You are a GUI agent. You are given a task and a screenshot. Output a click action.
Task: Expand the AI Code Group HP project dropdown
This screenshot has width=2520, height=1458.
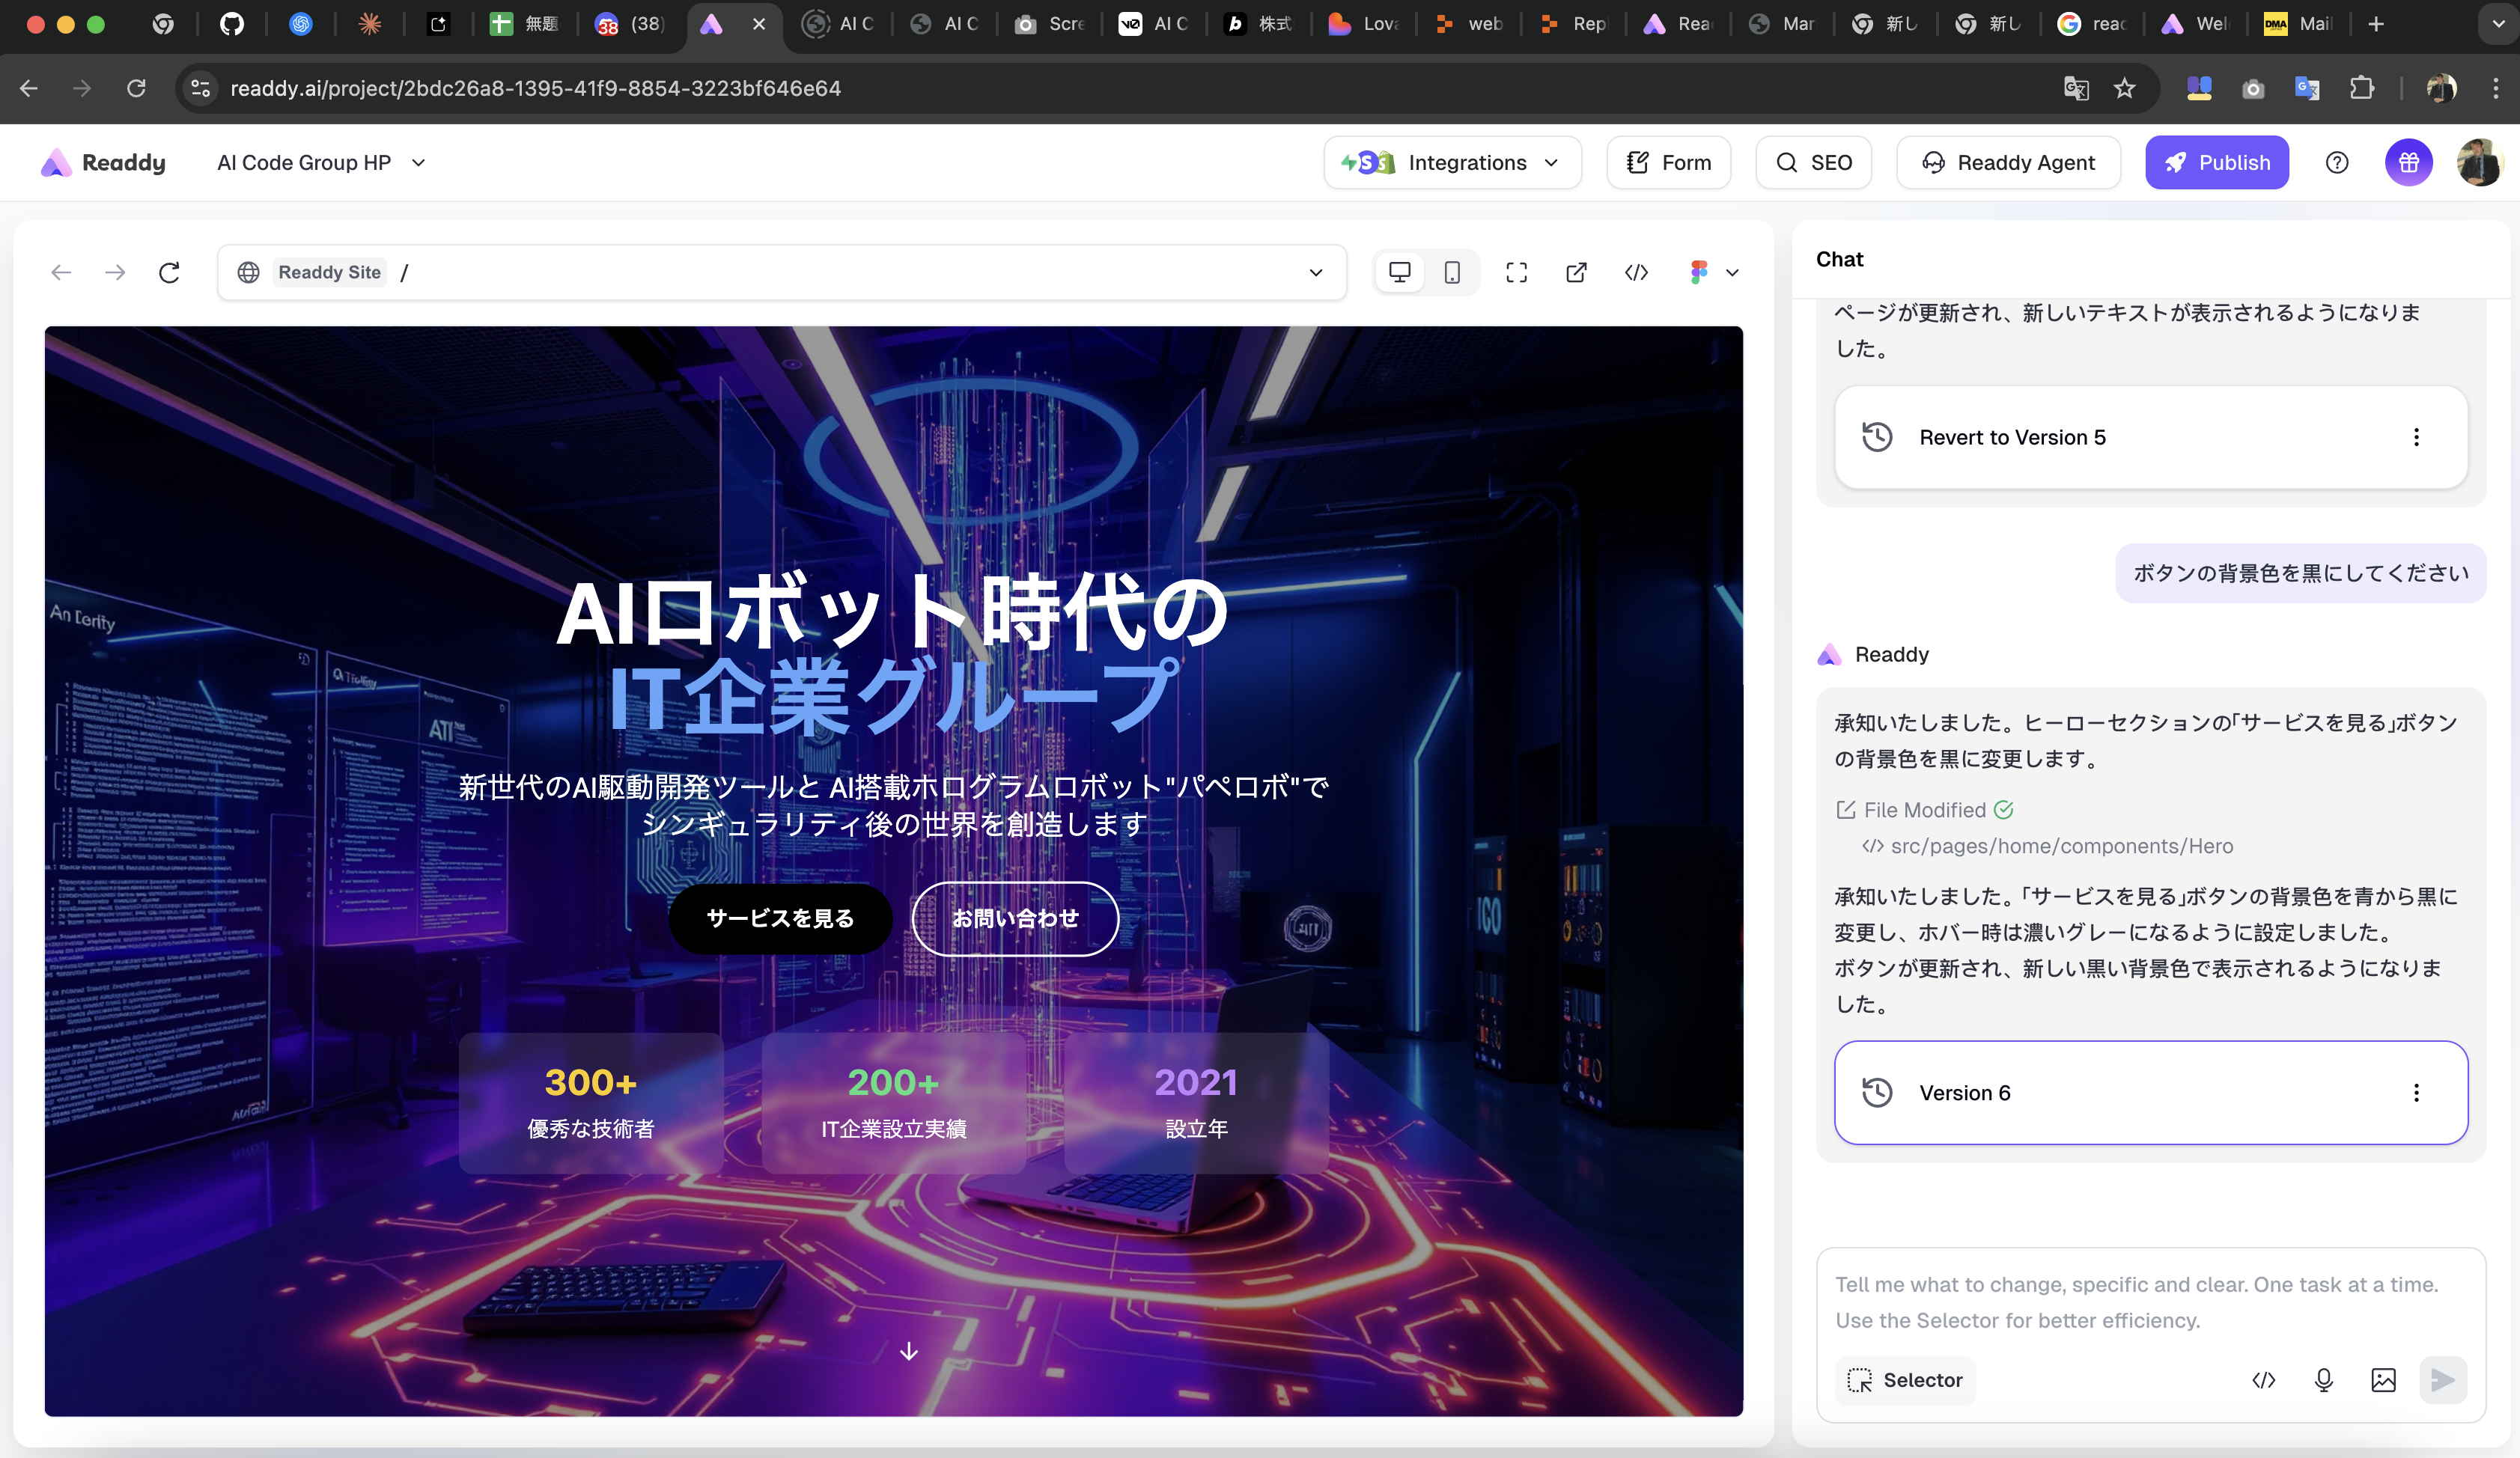click(x=419, y=163)
